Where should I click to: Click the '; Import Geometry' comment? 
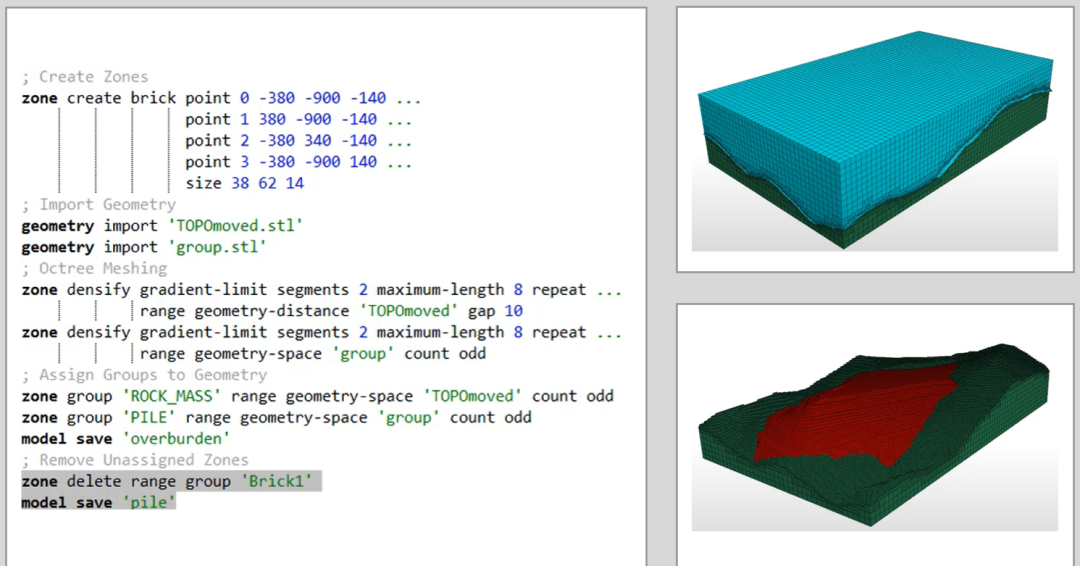[x=98, y=205]
